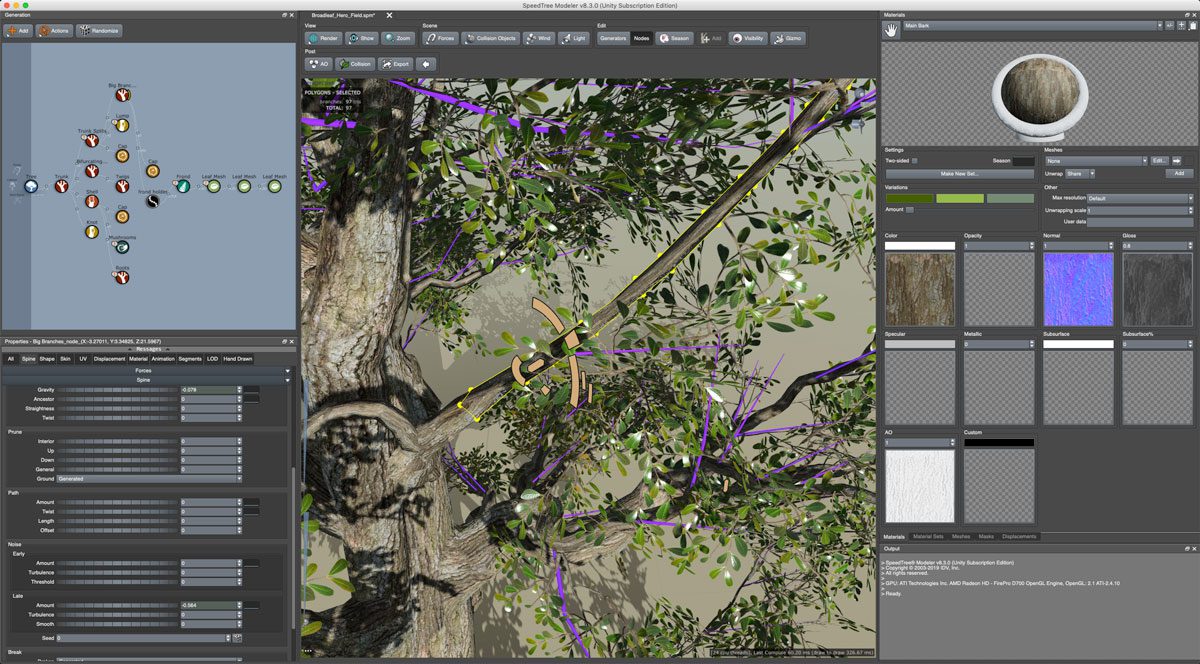The height and width of the screenshot is (664, 1200).
Task: Open the Light scene tool
Action: 573,38
